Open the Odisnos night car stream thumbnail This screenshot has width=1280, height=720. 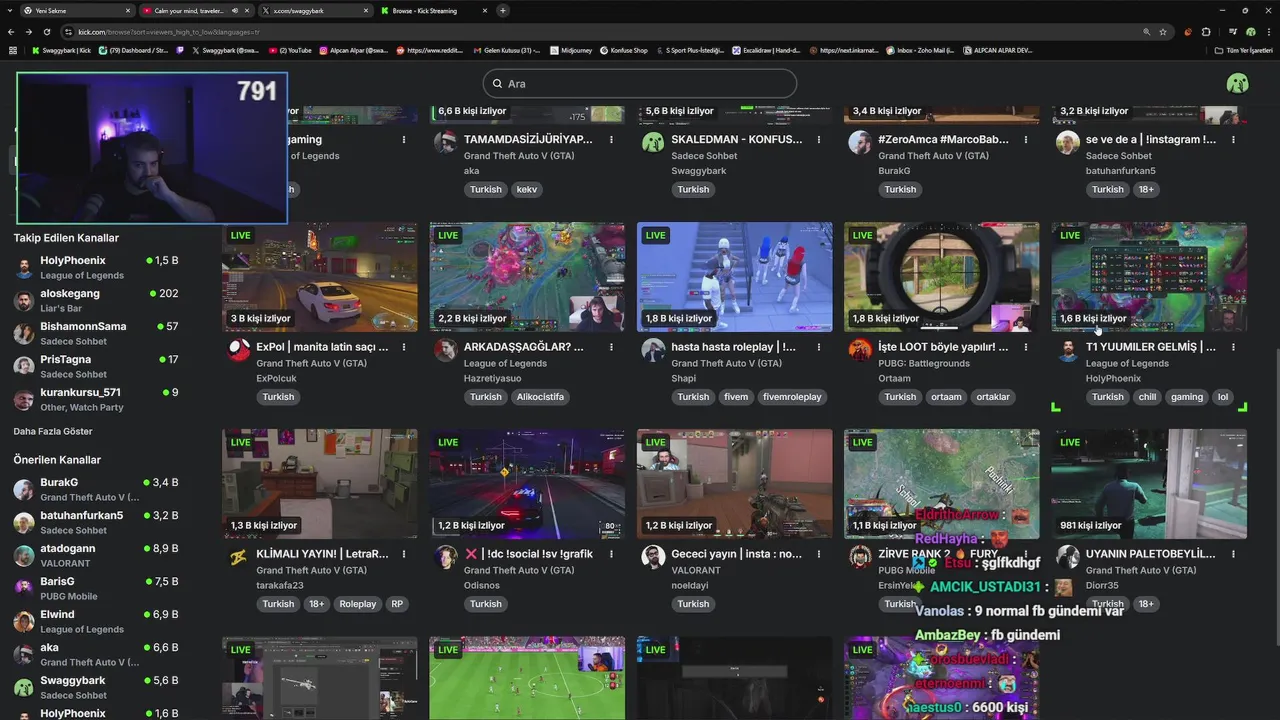click(x=527, y=484)
